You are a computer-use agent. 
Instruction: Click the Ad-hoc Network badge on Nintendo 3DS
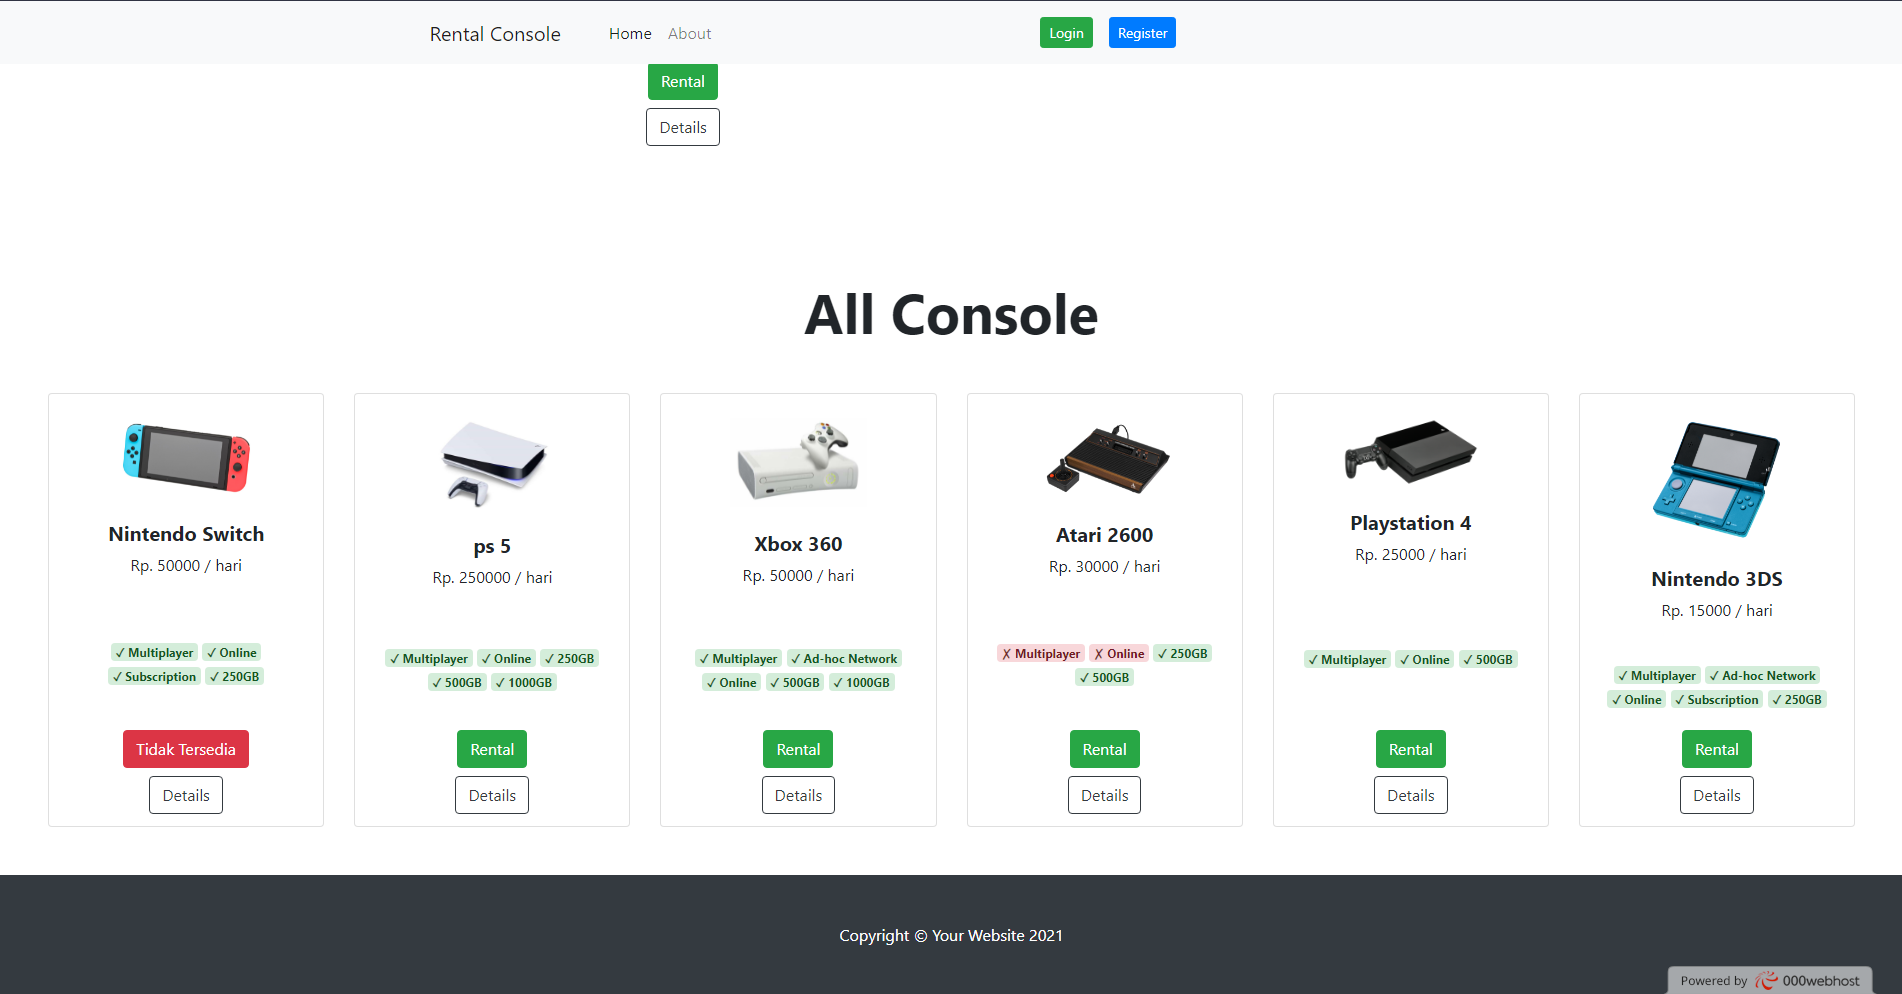click(1763, 675)
